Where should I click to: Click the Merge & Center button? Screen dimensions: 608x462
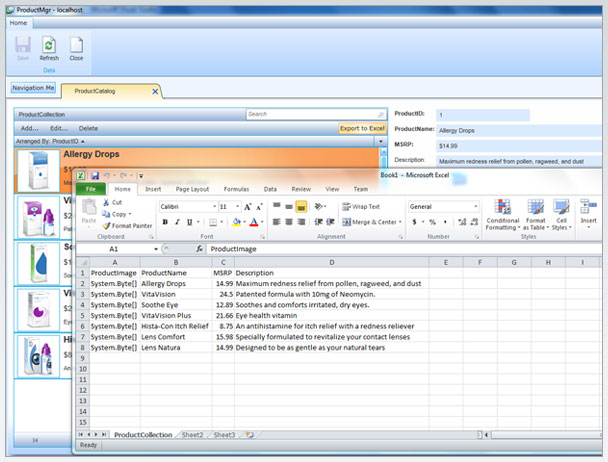372,222
